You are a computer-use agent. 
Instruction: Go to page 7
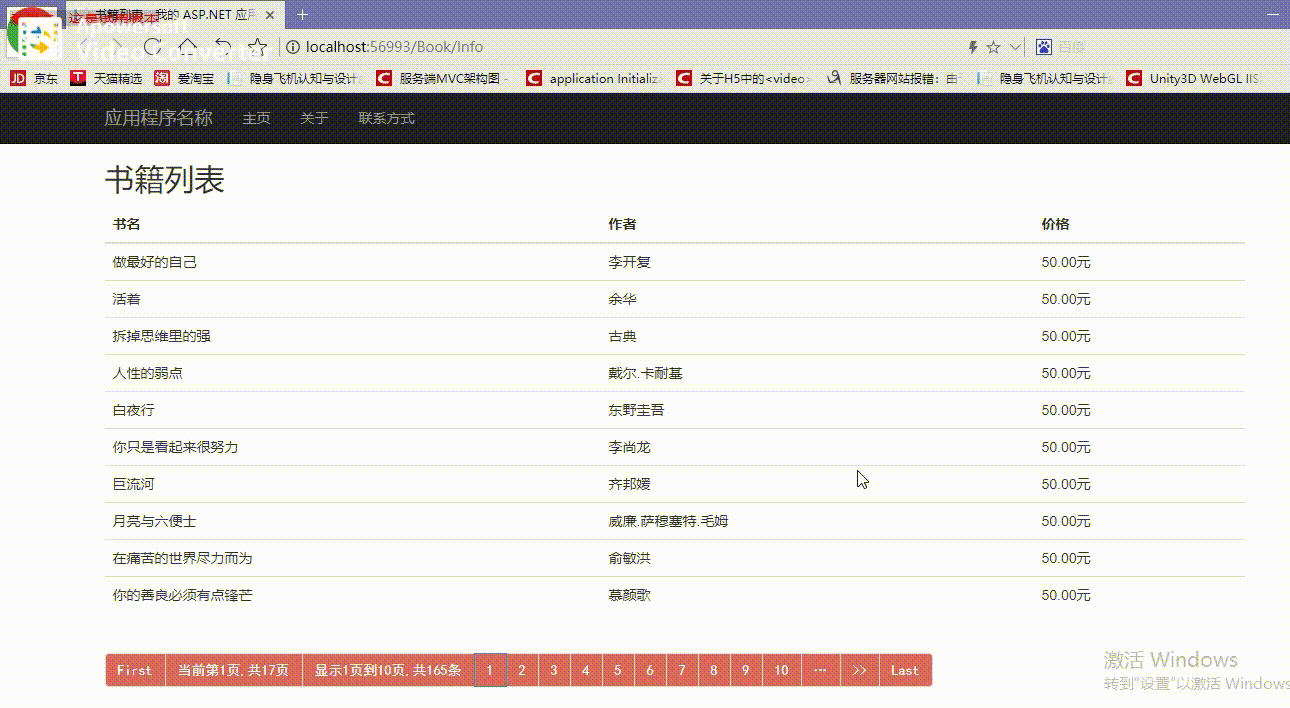pos(682,670)
